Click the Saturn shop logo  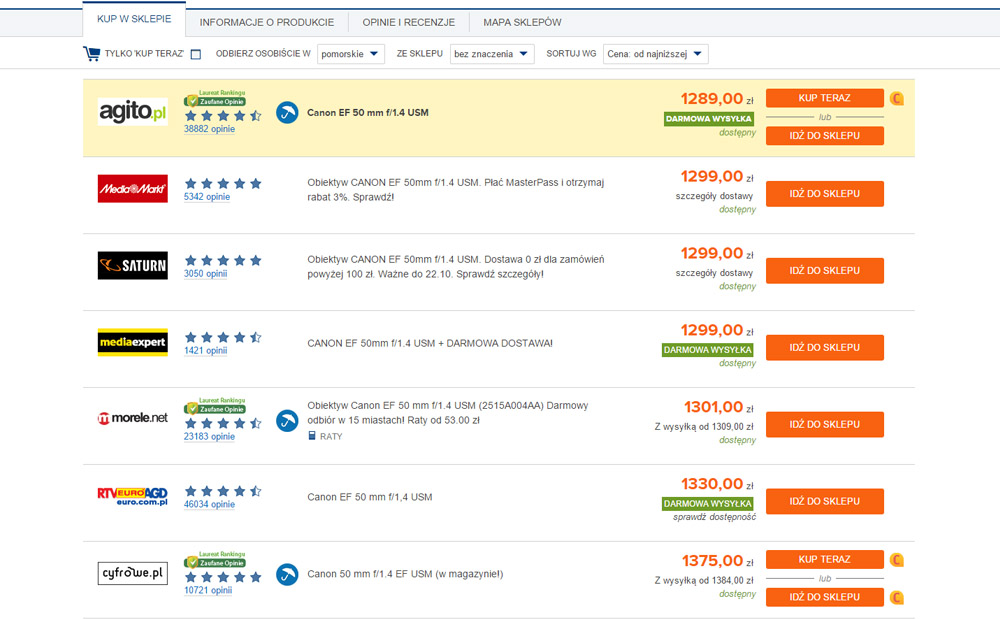(x=133, y=265)
